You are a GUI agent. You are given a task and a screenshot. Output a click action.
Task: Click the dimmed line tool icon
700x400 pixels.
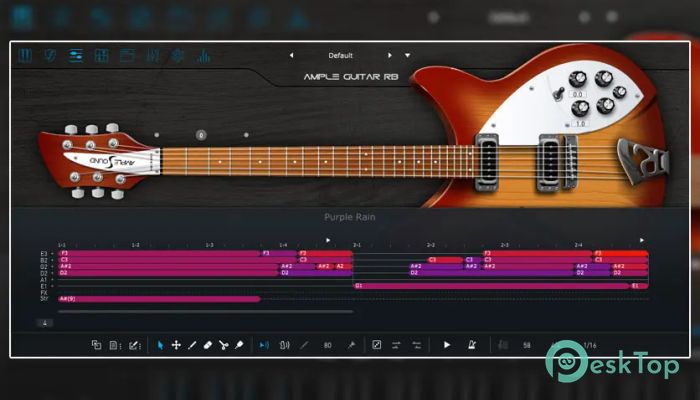coord(304,345)
